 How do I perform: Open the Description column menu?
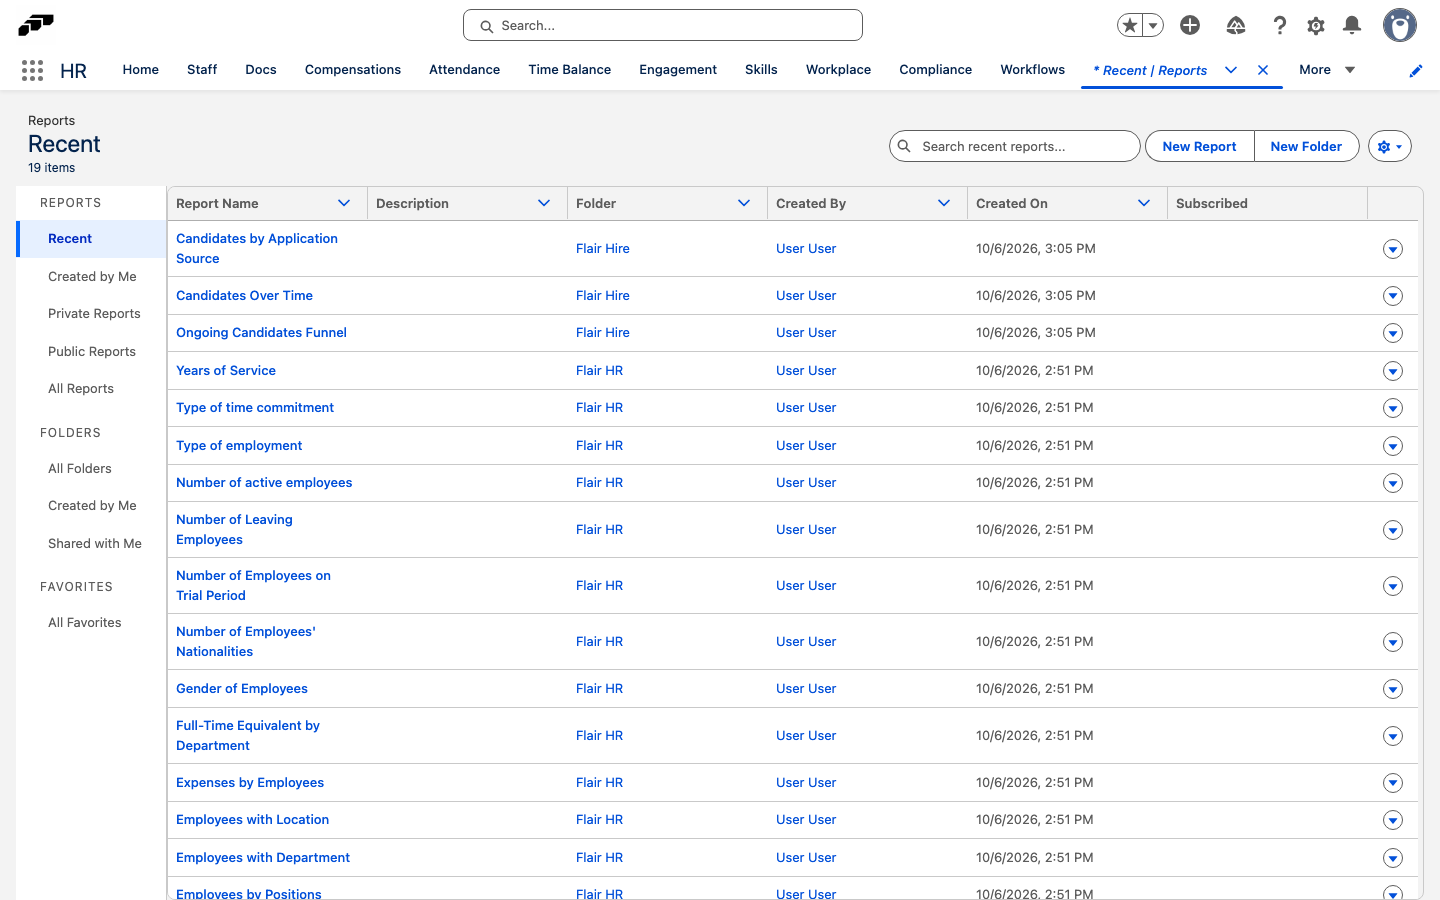(x=544, y=203)
